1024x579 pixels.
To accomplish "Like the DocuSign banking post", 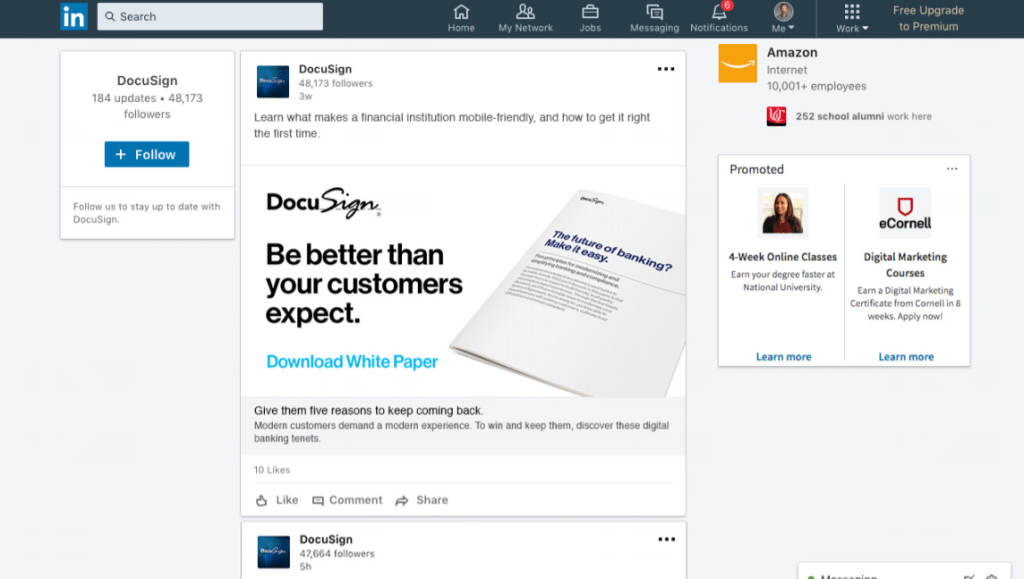I will [x=277, y=500].
